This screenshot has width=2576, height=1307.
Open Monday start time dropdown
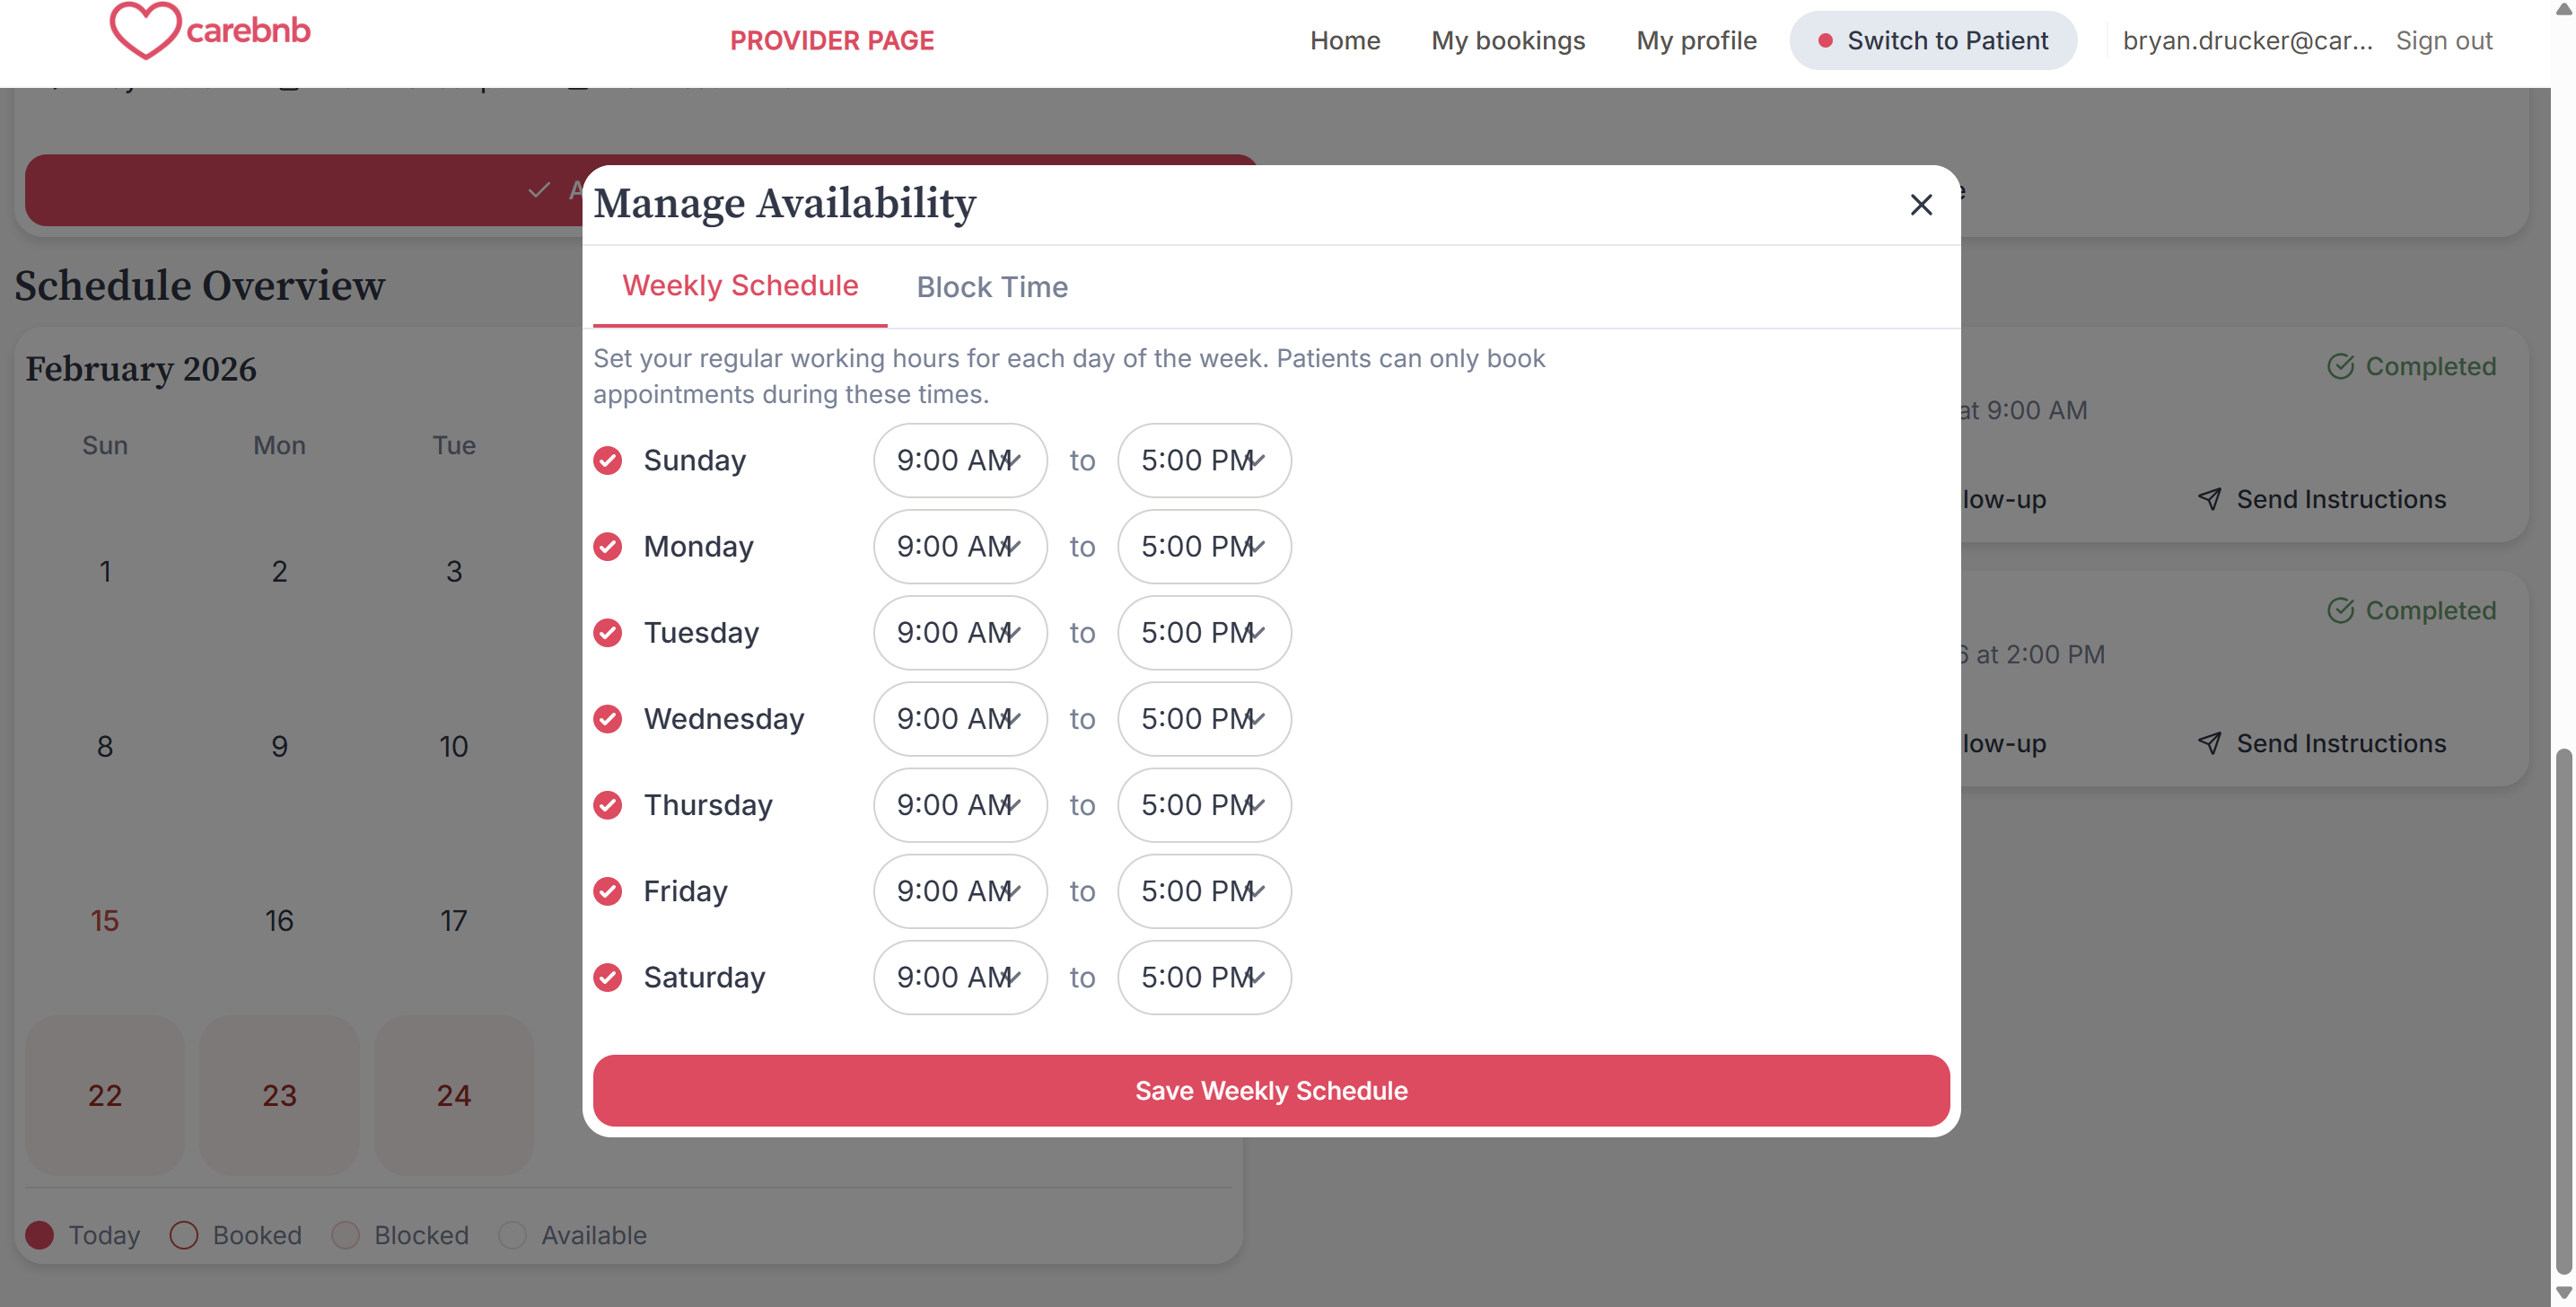click(x=959, y=546)
